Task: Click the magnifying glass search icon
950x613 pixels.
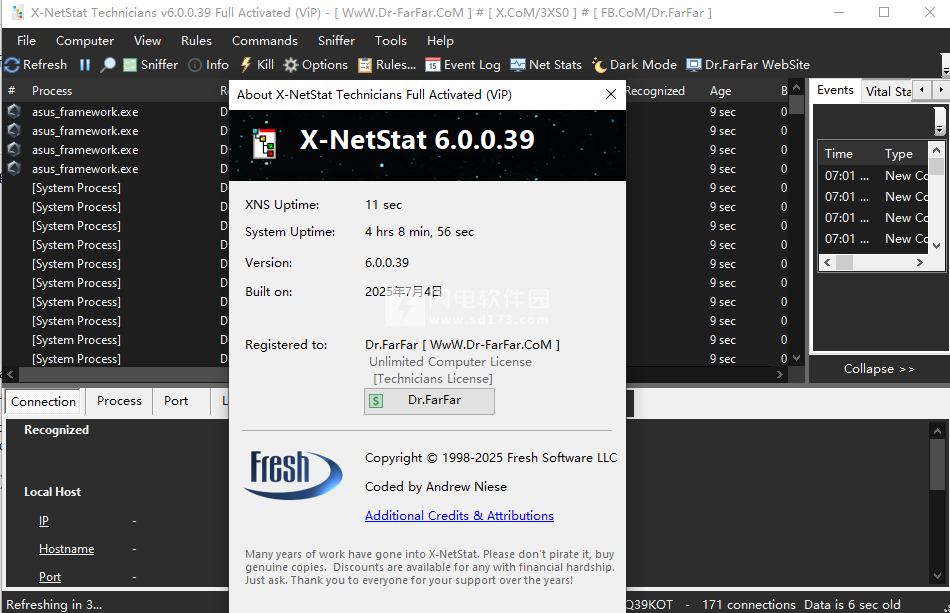Action: (108, 65)
